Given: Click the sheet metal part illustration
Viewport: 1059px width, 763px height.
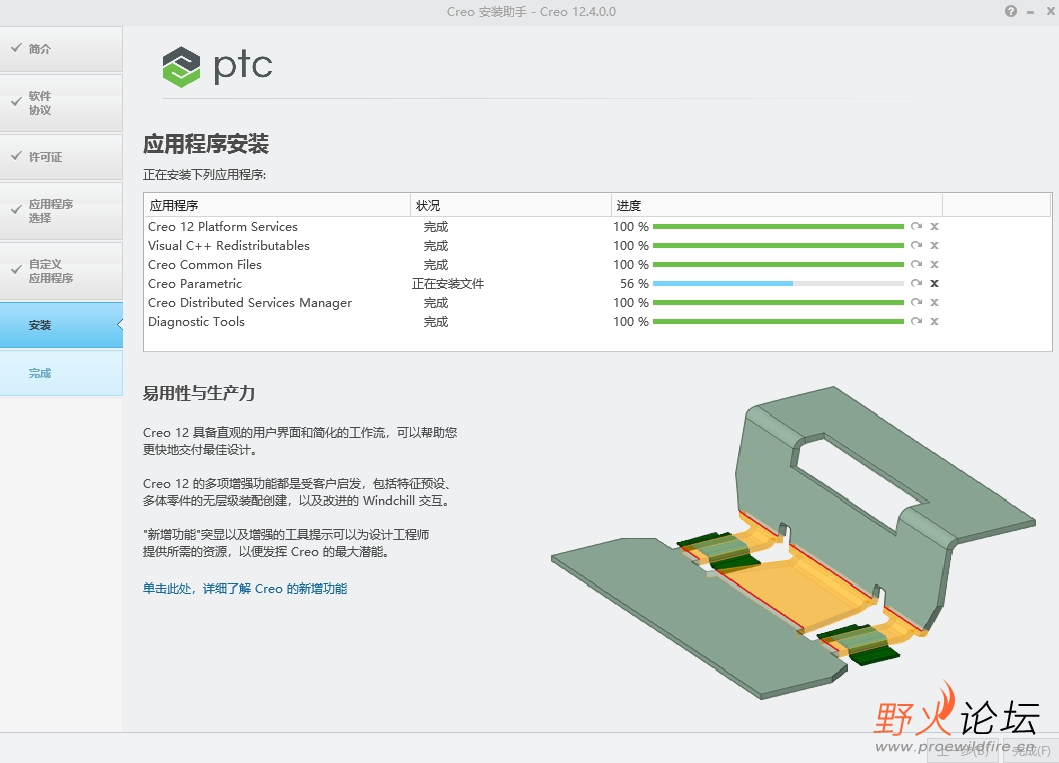Looking at the screenshot, I should 793,543.
